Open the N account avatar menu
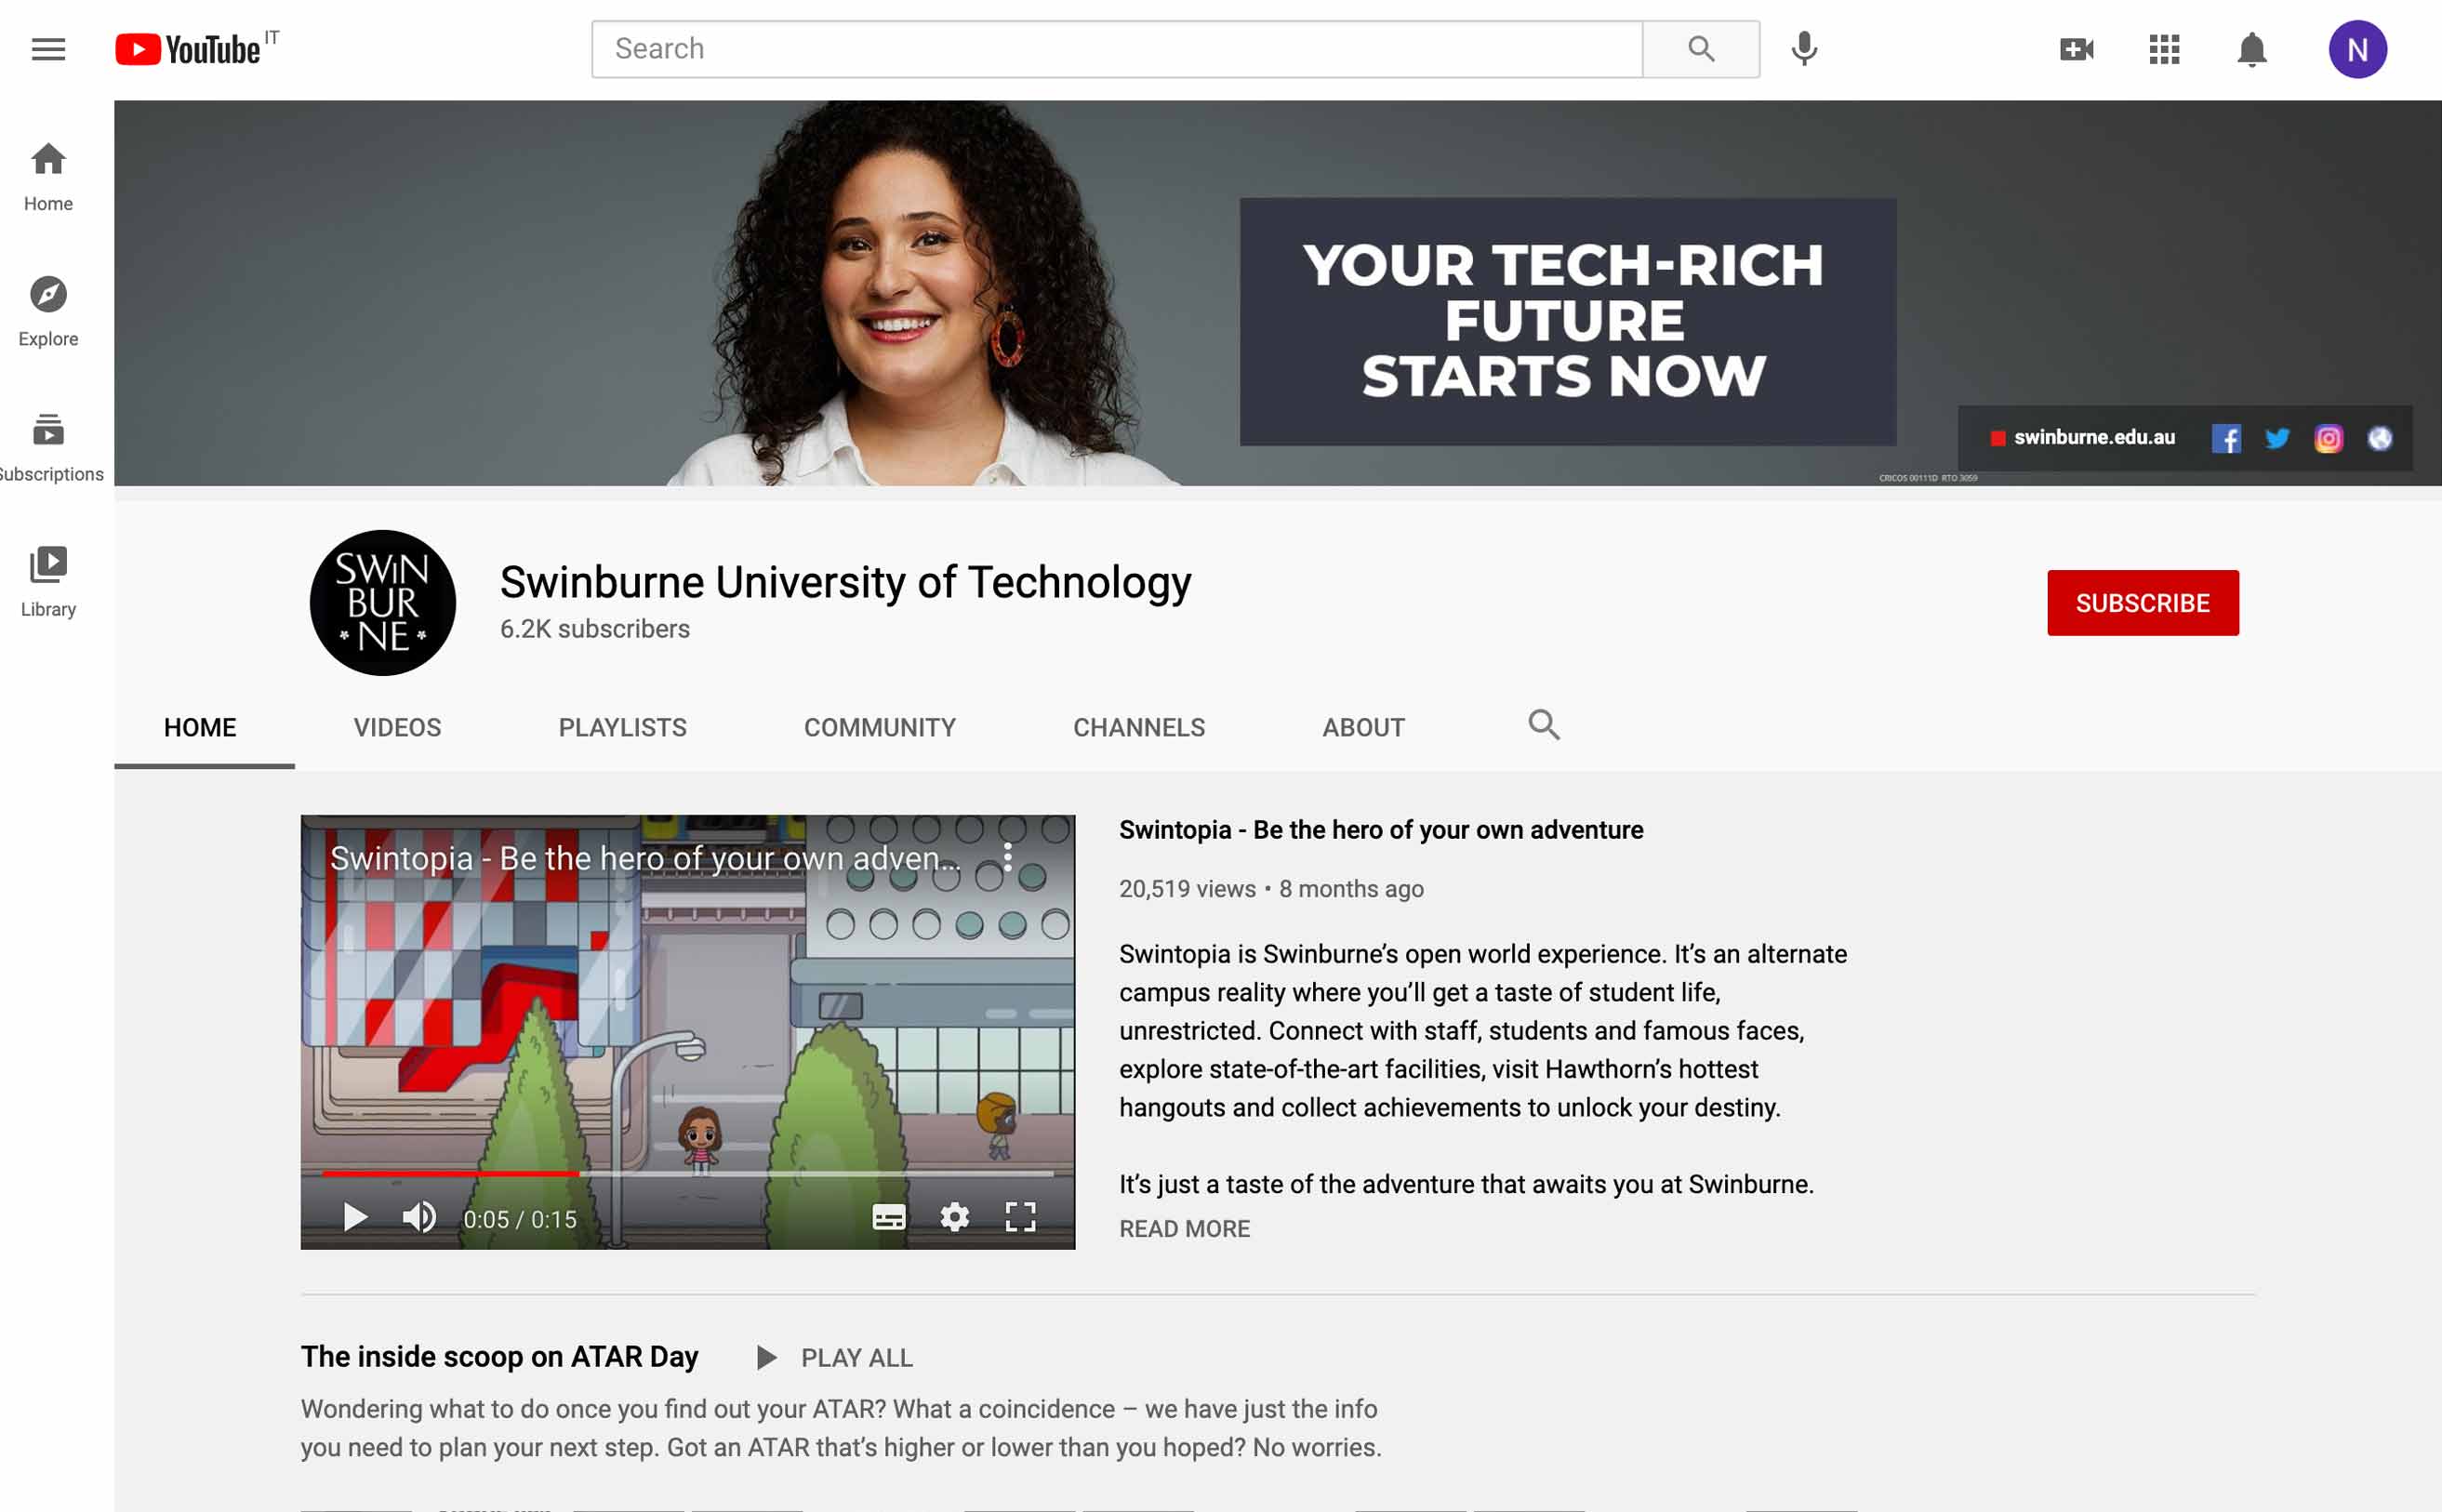This screenshot has height=1512, width=2442. point(2357,49)
